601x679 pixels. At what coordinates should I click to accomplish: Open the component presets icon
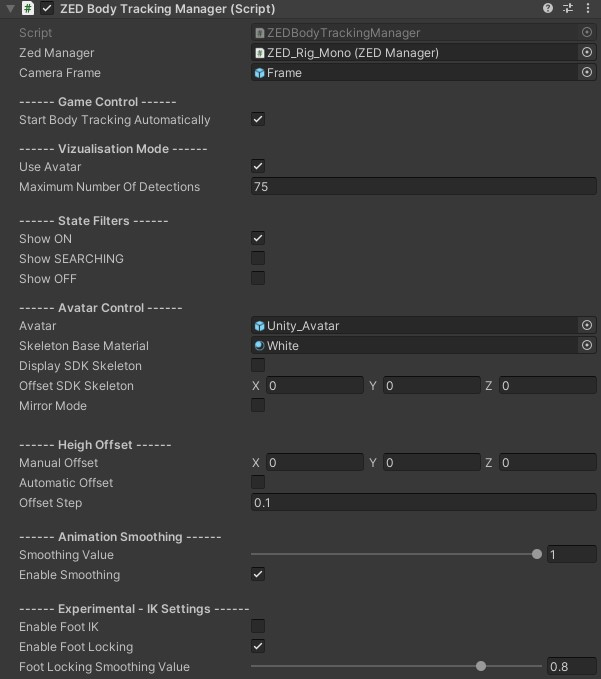click(x=568, y=8)
